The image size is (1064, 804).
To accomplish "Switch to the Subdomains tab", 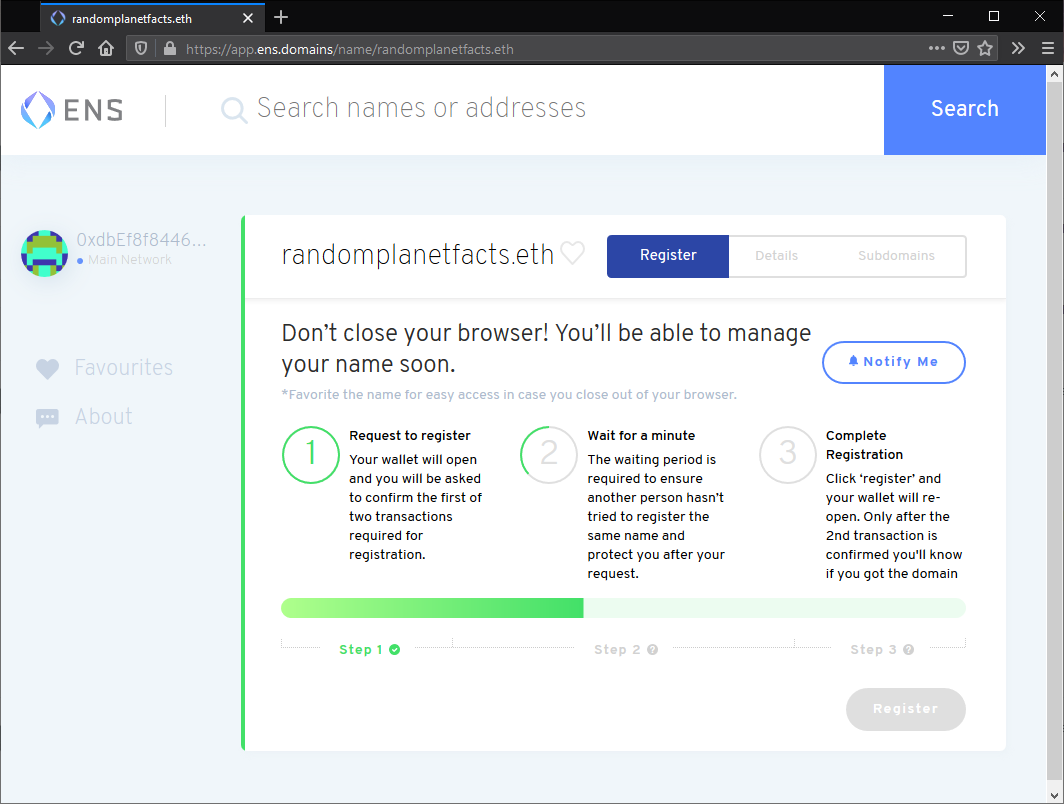I will (896, 256).
